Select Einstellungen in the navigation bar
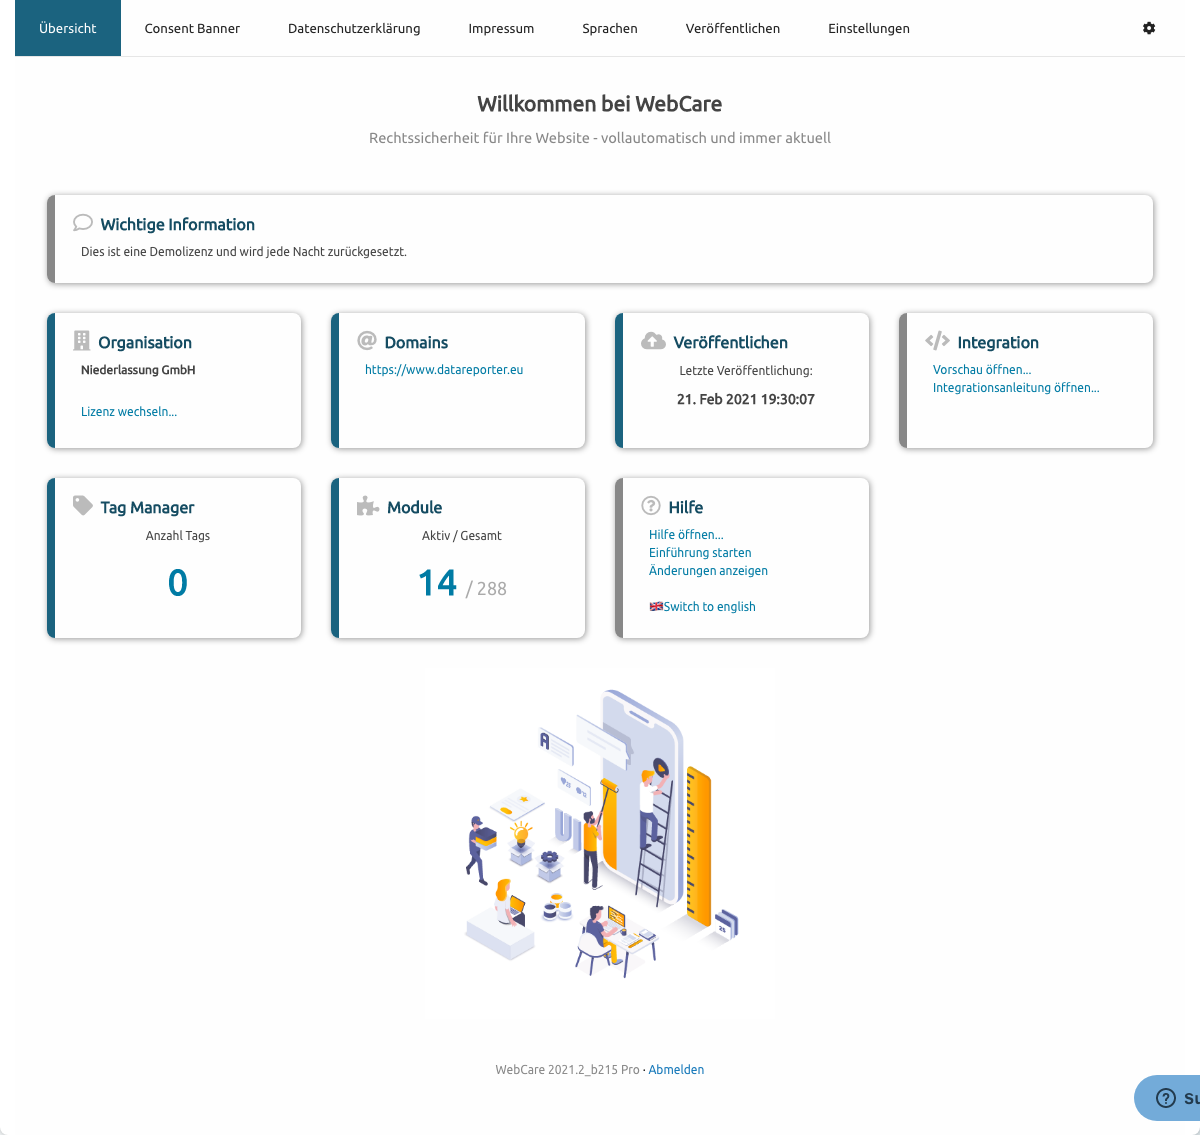Viewport: 1200px width, 1135px height. coord(868,28)
